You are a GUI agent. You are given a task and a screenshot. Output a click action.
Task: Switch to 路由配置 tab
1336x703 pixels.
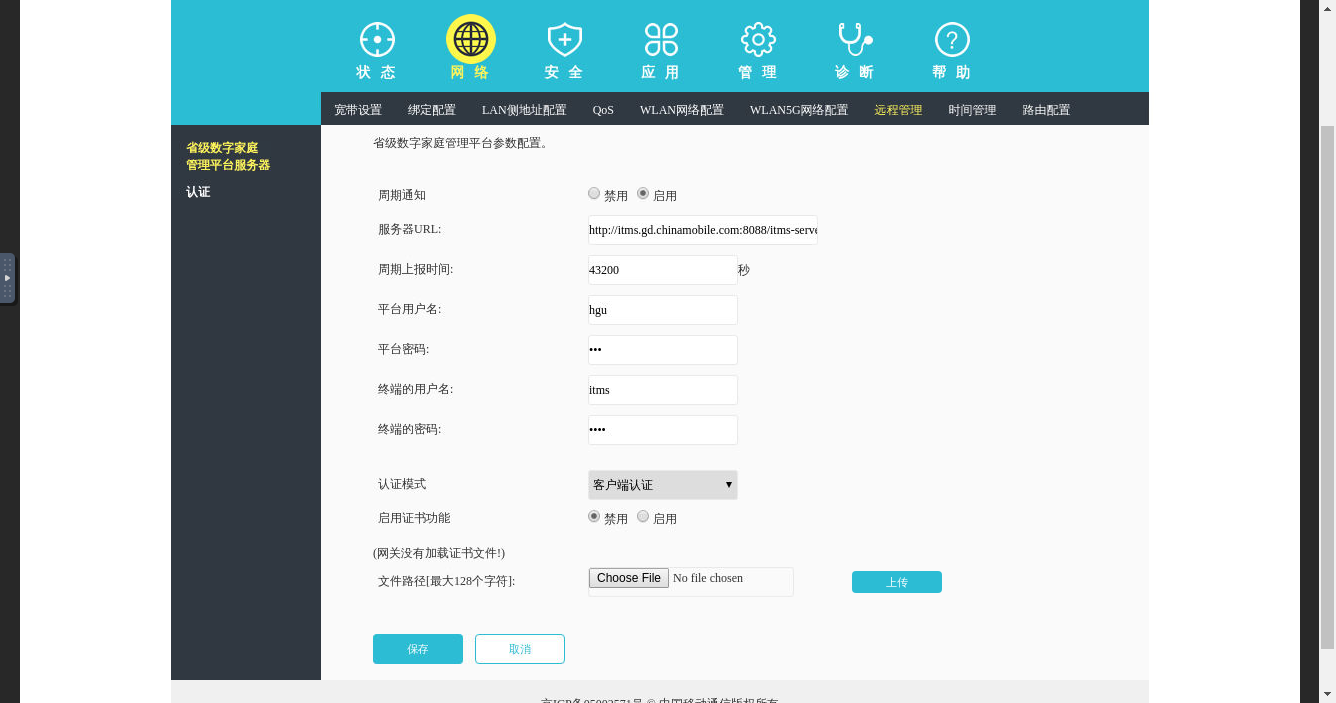pyautogui.click(x=1046, y=110)
